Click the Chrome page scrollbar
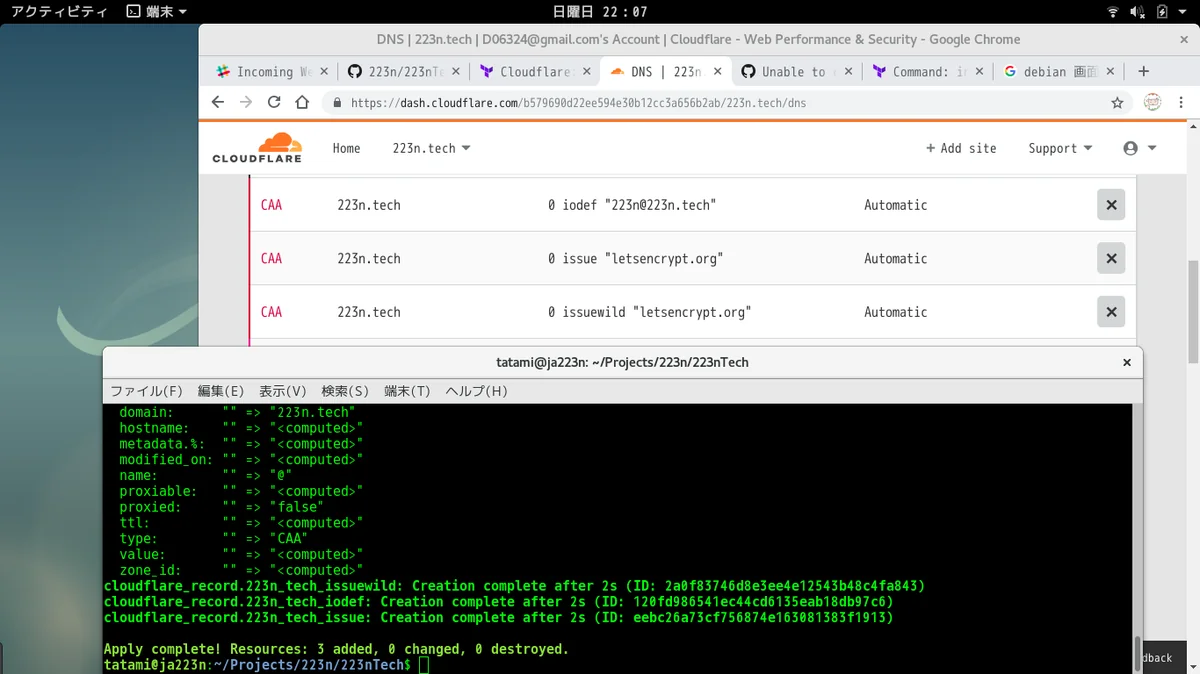 click(1192, 311)
